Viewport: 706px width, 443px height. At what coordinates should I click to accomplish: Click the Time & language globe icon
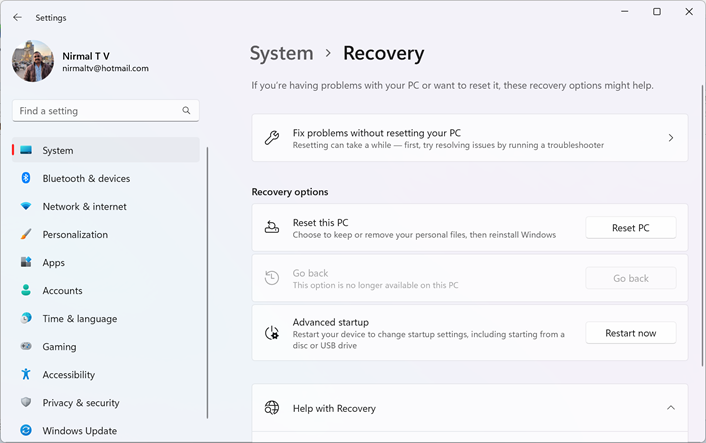coord(26,318)
